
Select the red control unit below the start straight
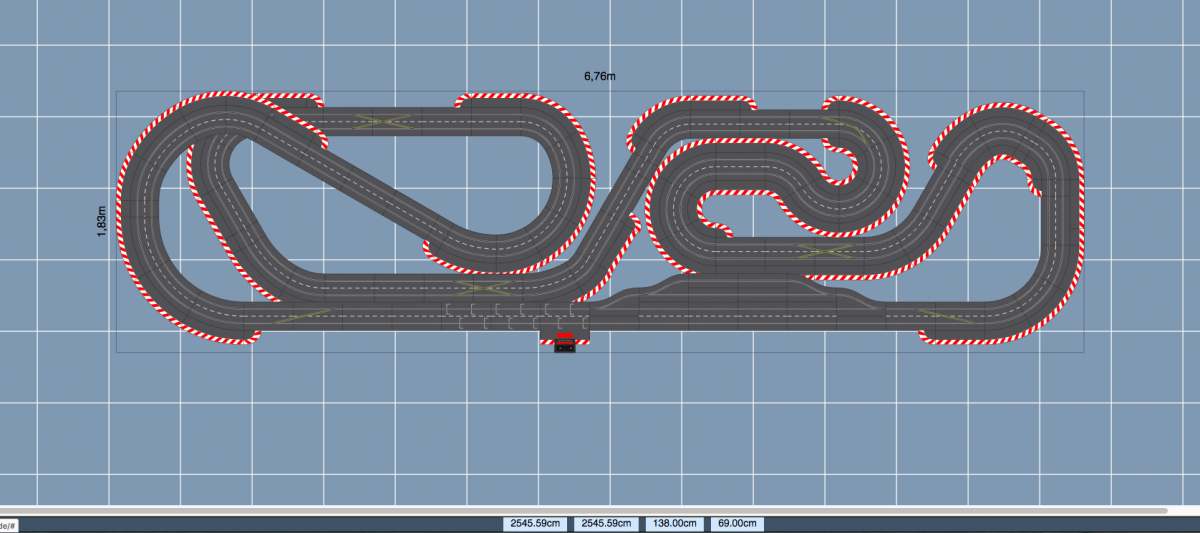click(x=565, y=342)
